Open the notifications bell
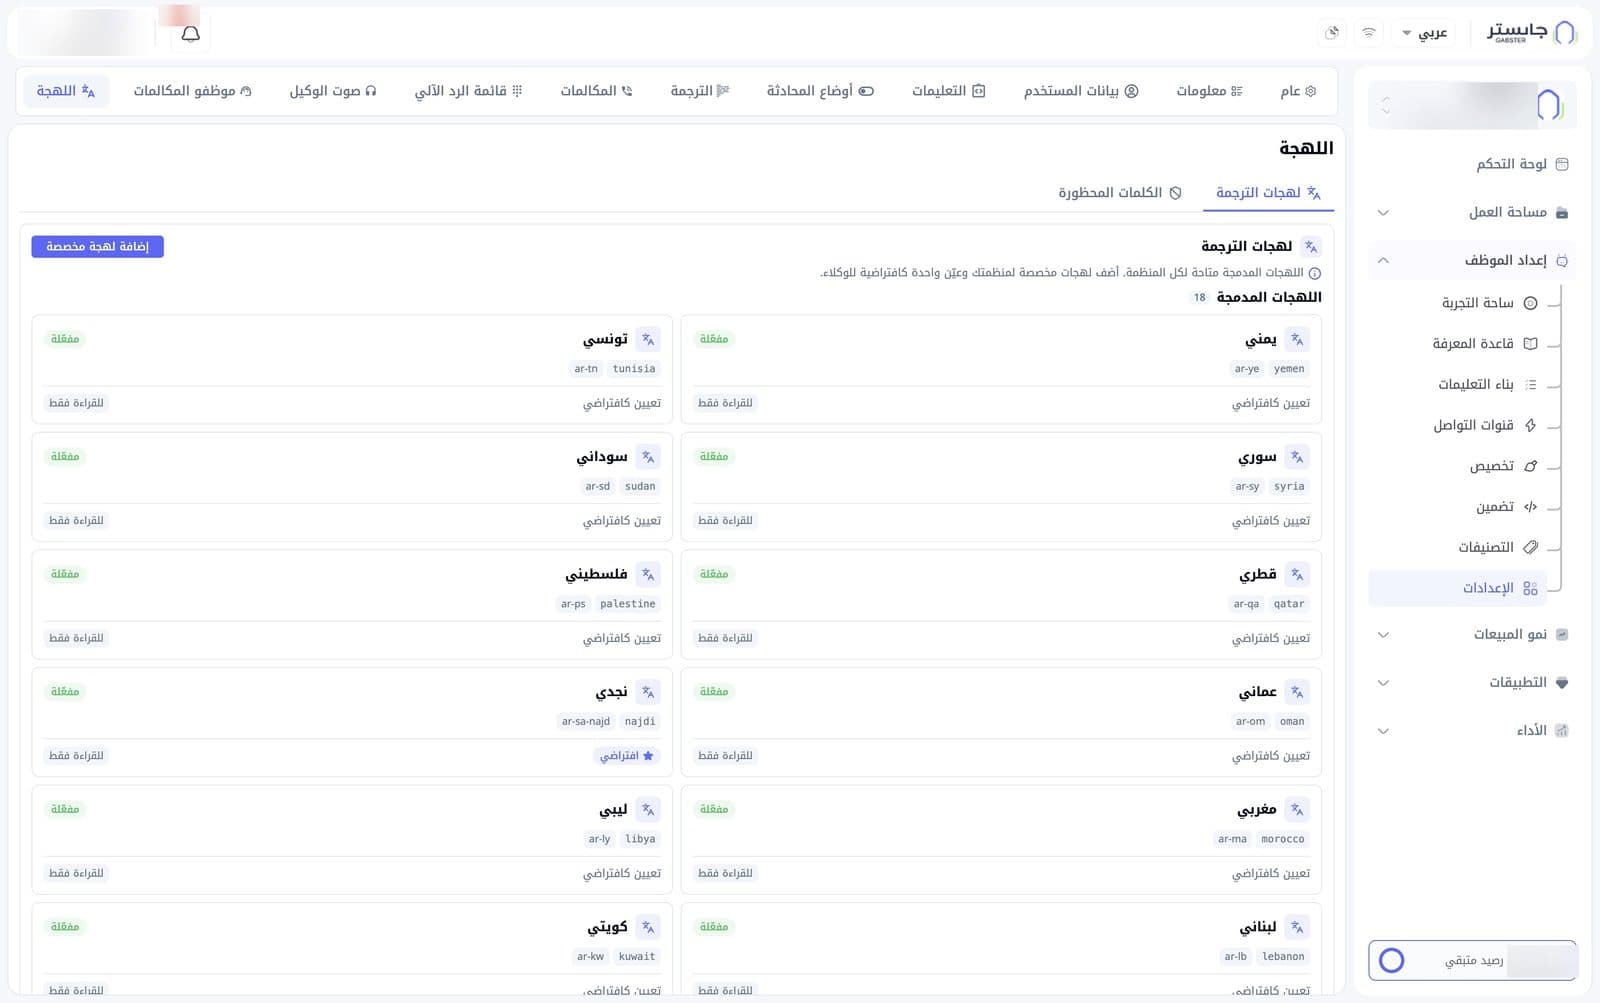Viewport: 1600px width, 1003px height. point(190,34)
